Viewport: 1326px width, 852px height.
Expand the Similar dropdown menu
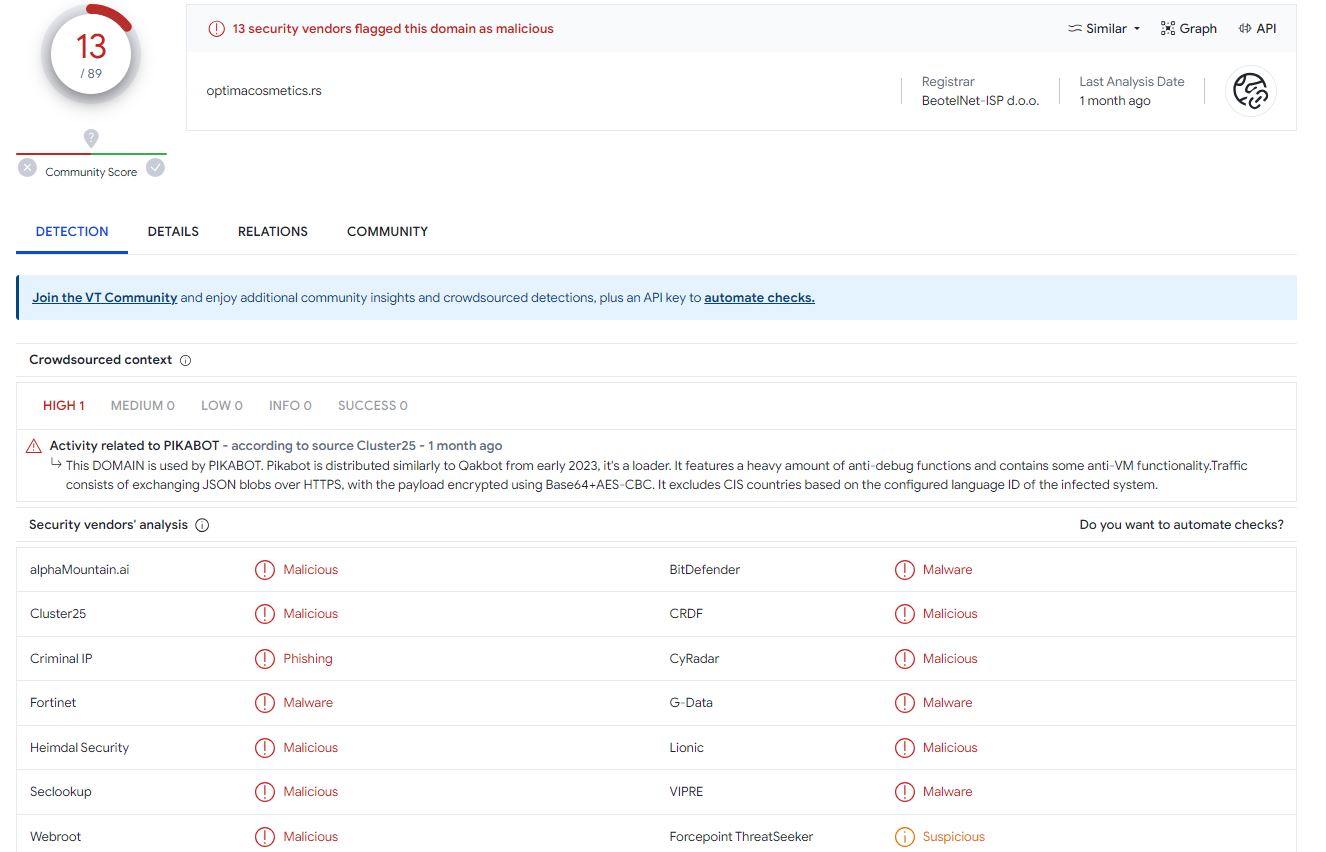[x=1104, y=29]
